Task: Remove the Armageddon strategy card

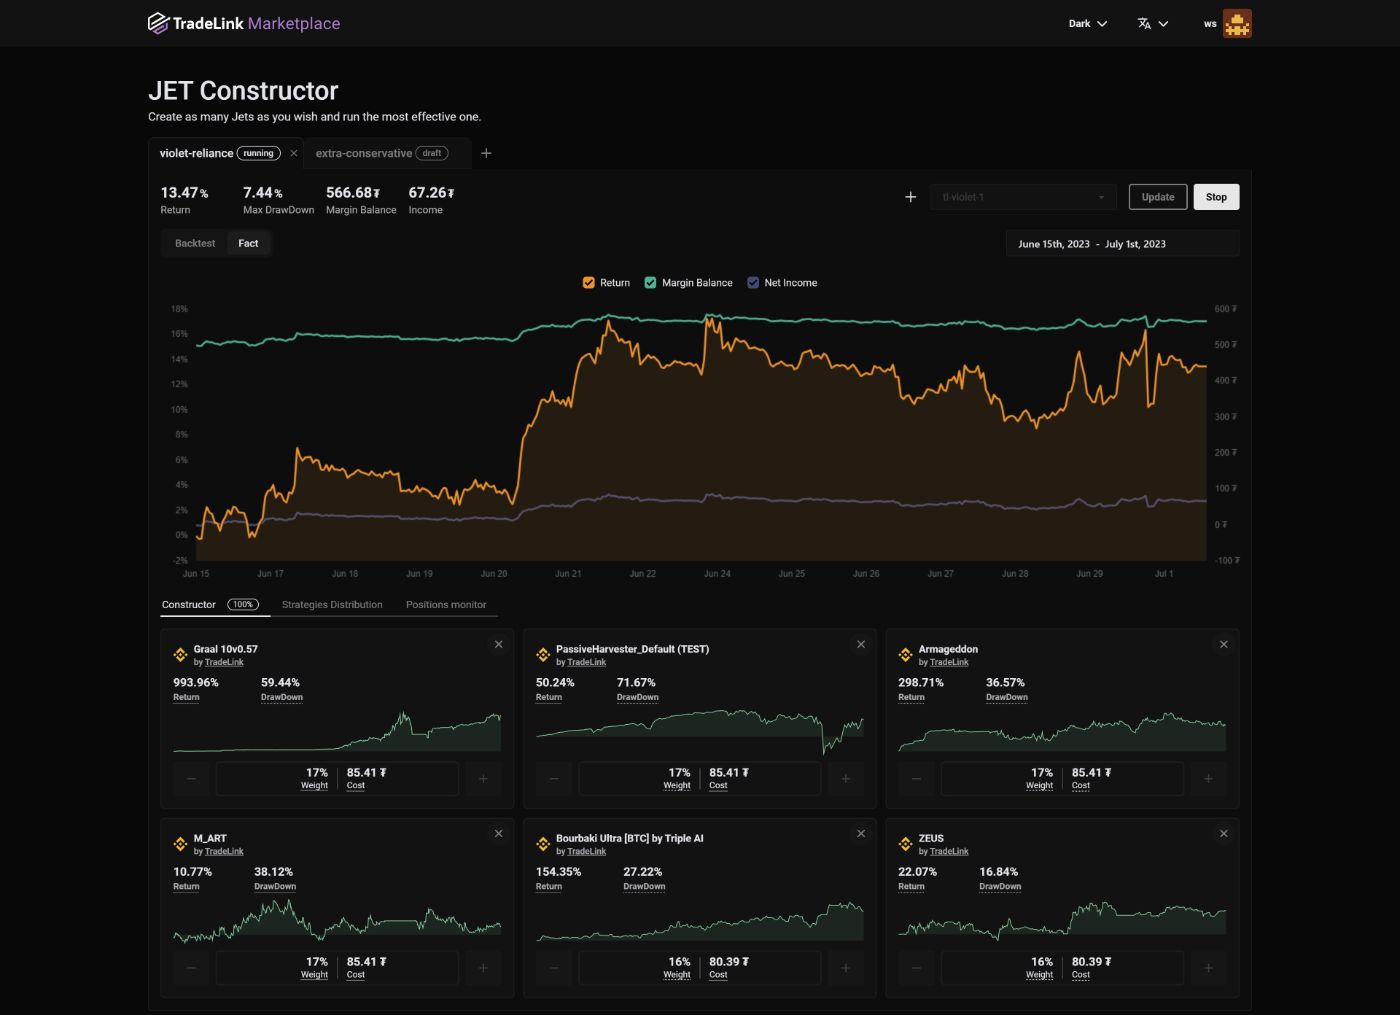Action: [1223, 645]
